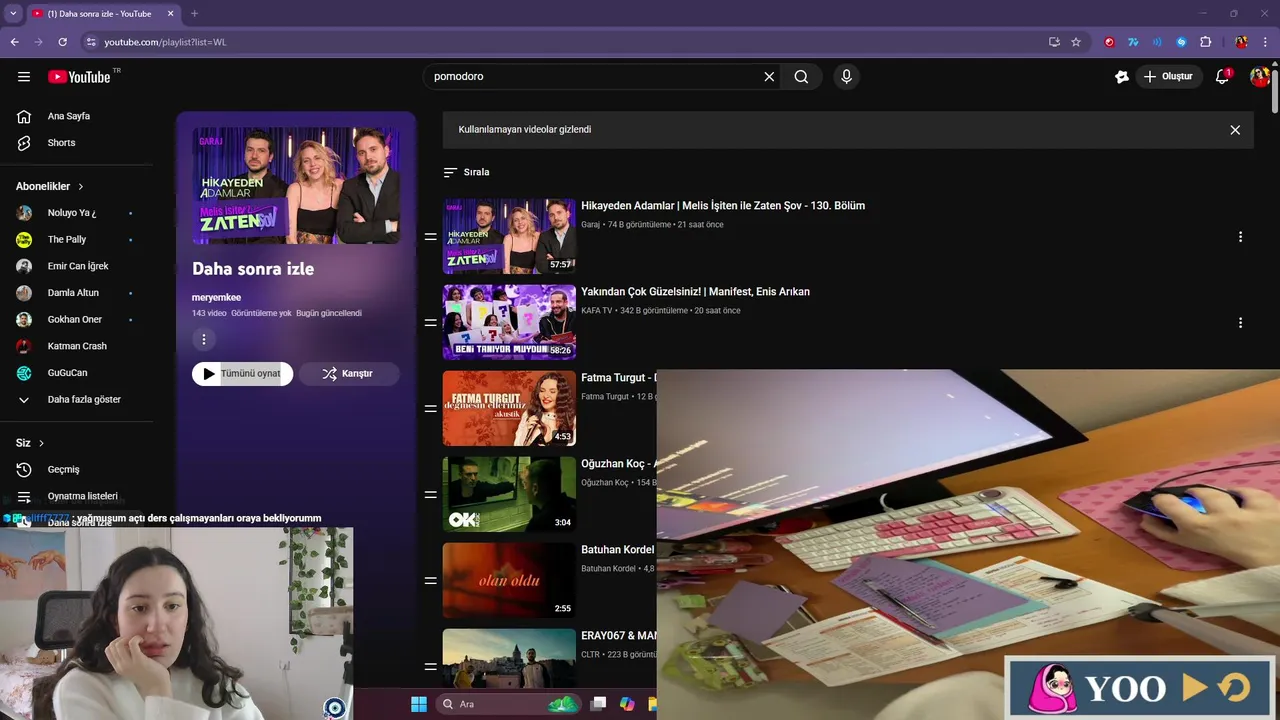Expand the Abonelikler section
Screen dimensions: 1280x720
tap(50, 186)
